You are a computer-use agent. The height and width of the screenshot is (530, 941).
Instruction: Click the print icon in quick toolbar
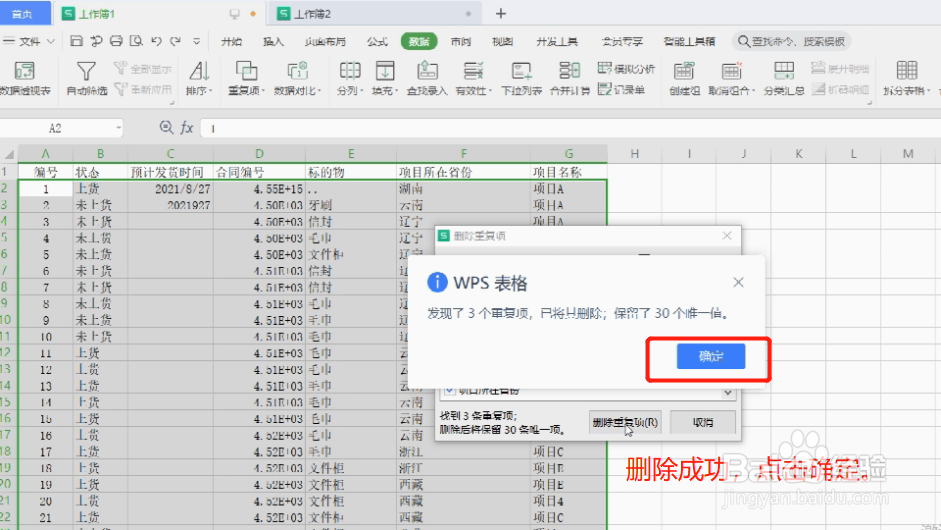coord(116,41)
